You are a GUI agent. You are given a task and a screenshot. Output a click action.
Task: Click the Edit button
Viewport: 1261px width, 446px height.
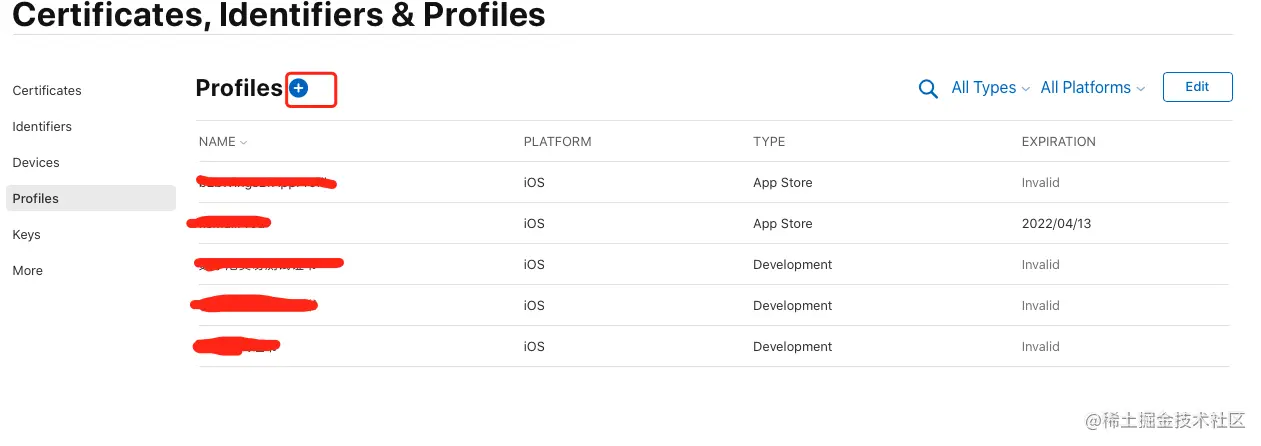click(x=1197, y=87)
